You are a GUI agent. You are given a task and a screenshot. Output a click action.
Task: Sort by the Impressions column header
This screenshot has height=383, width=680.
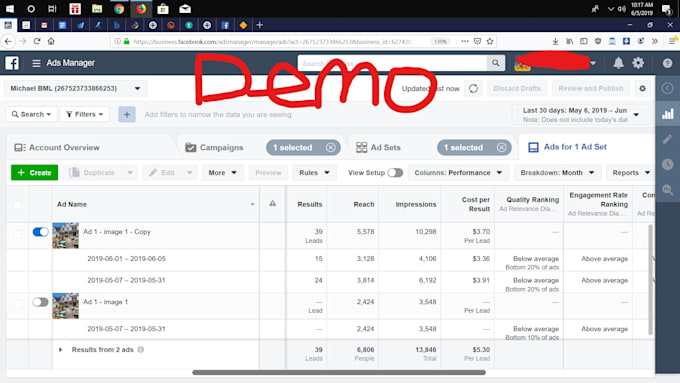415,204
